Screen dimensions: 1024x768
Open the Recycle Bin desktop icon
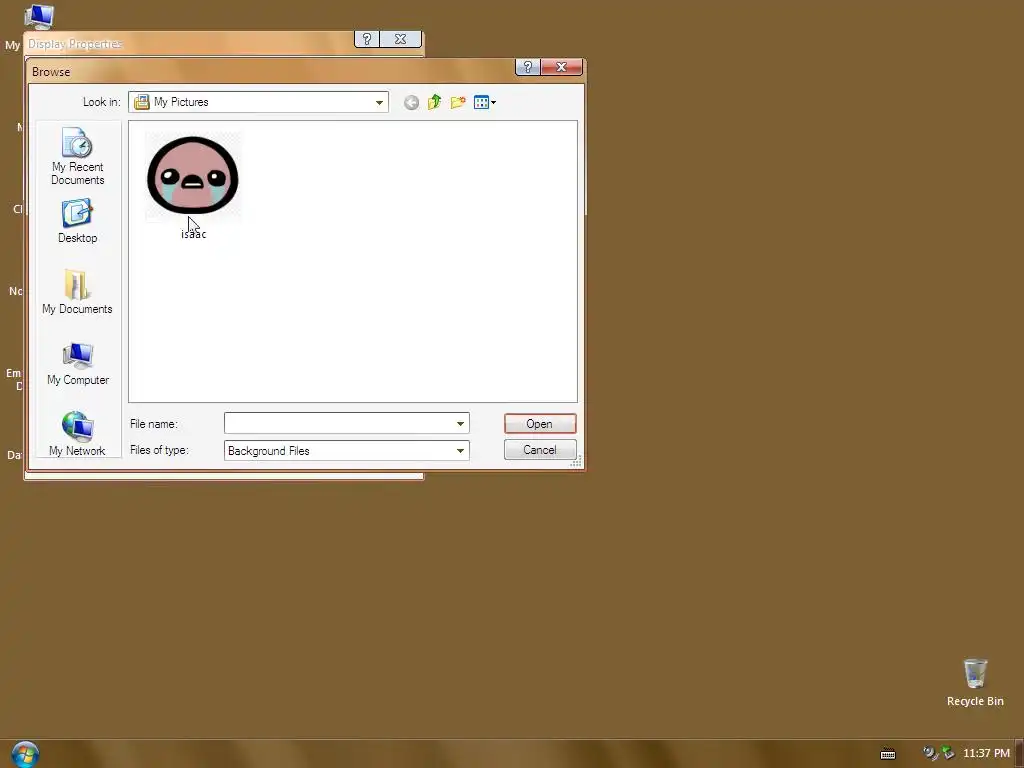(x=975, y=683)
